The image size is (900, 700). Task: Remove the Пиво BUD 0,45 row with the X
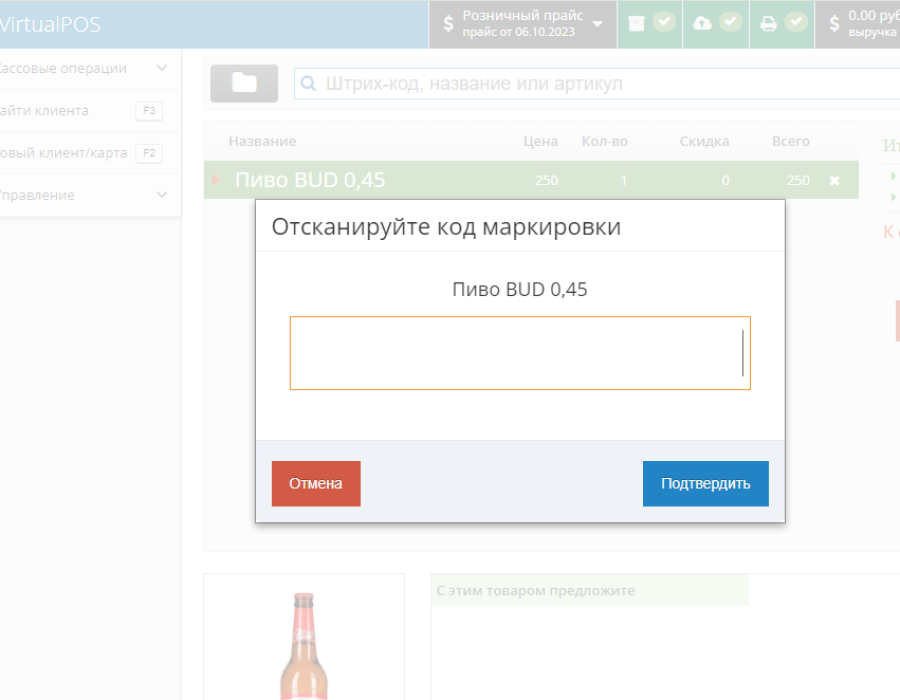pyautogui.click(x=835, y=181)
